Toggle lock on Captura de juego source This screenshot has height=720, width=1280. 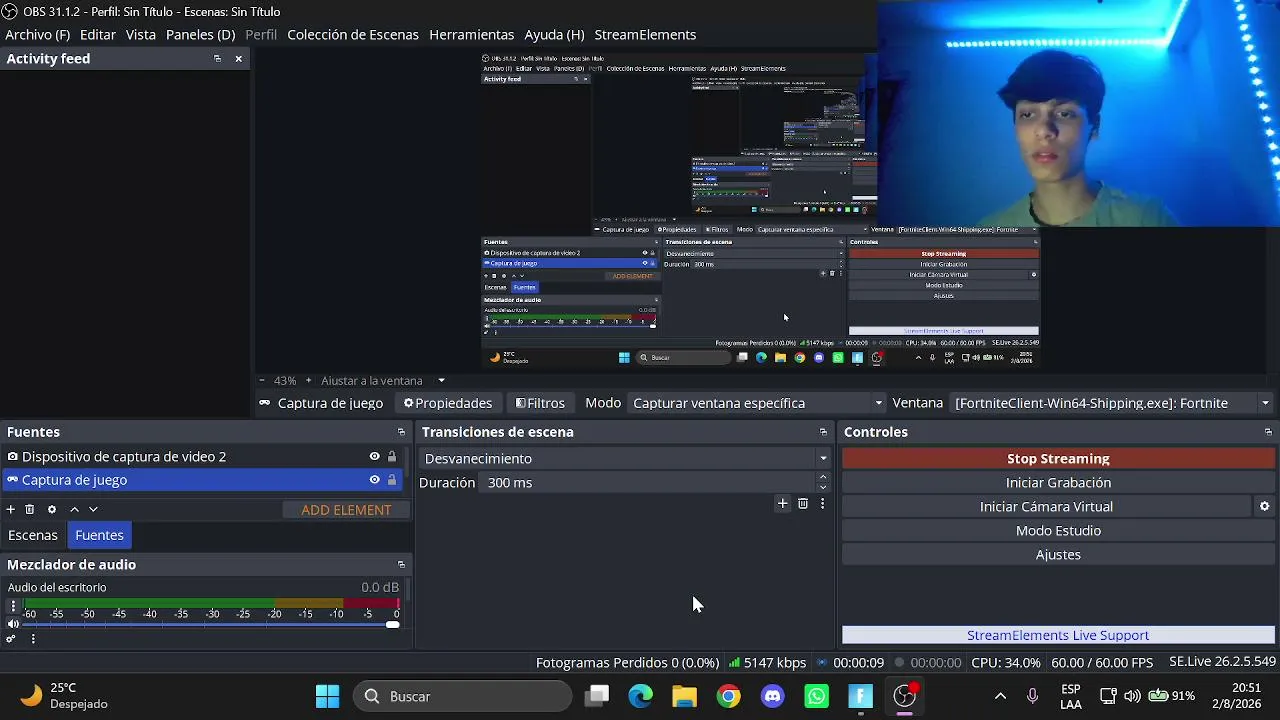point(392,480)
